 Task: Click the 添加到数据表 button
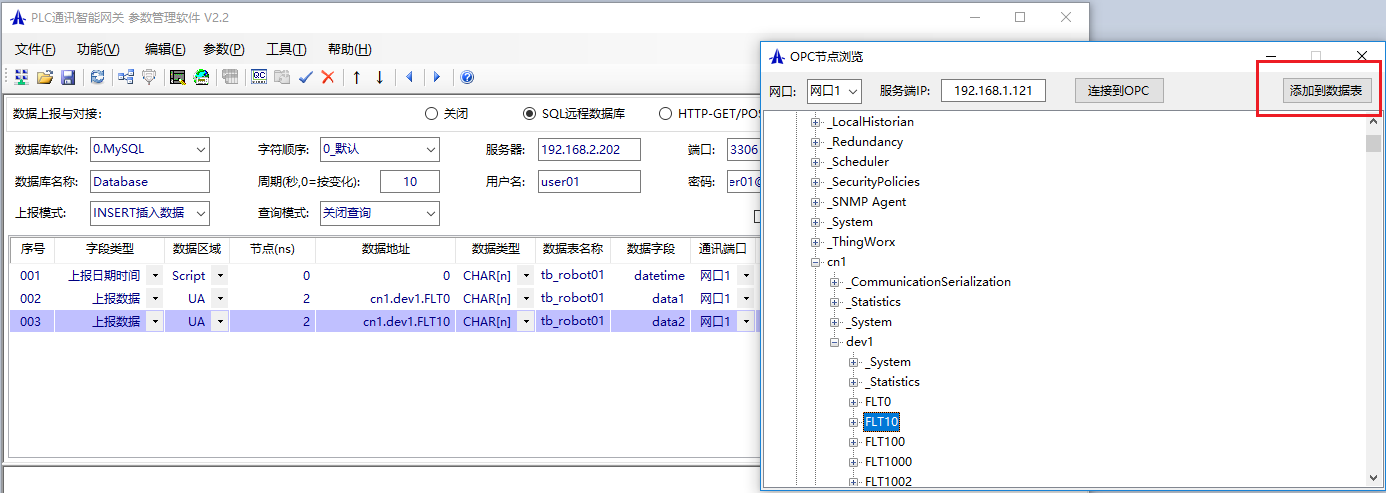tap(1325, 91)
